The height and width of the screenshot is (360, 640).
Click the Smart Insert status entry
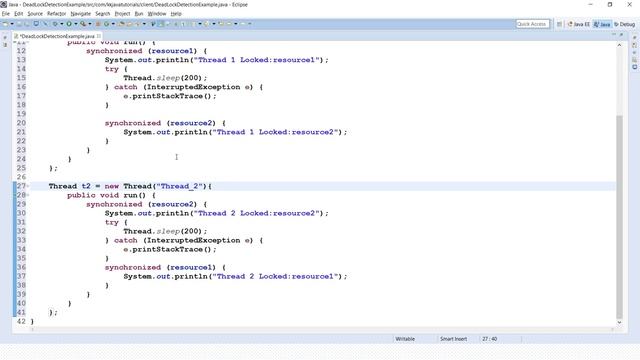pyautogui.click(x=453, y=339)
